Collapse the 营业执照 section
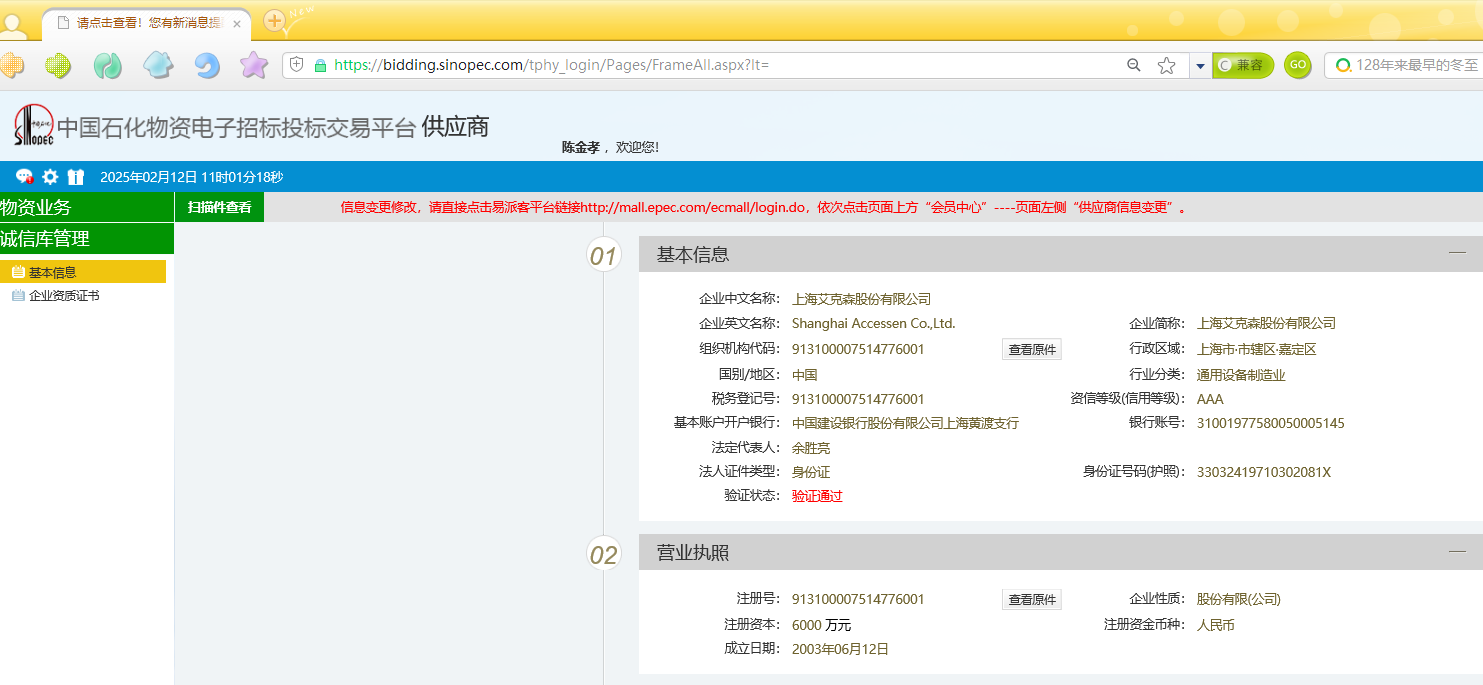1483x685 pixels. pos(1457,551)
